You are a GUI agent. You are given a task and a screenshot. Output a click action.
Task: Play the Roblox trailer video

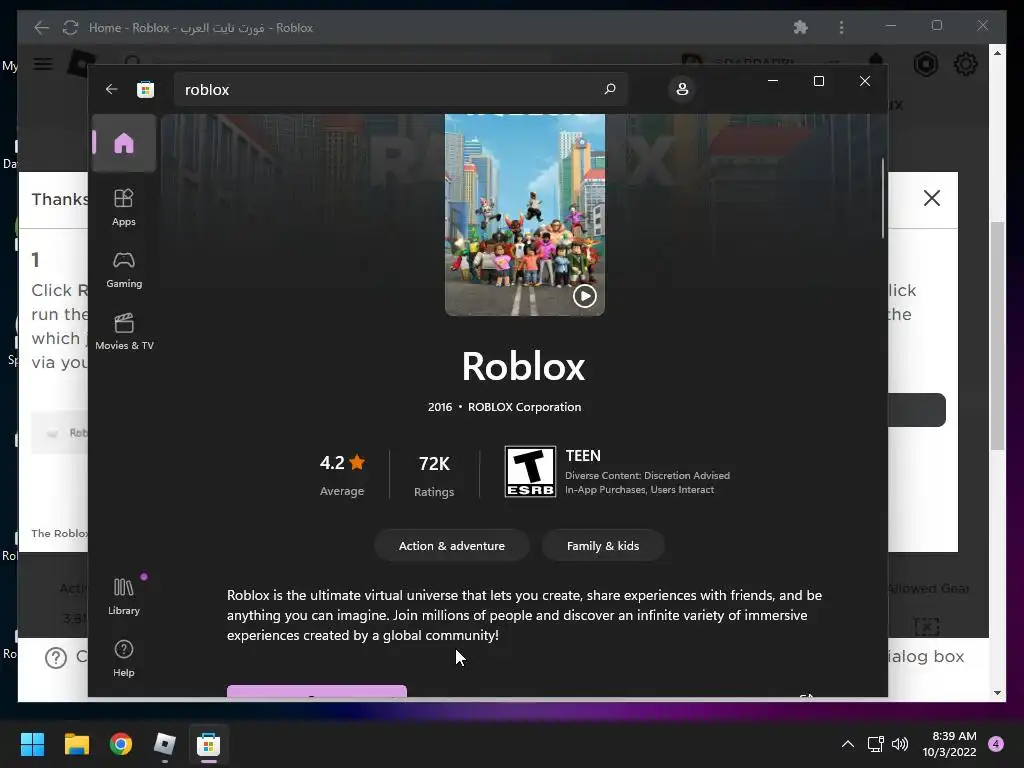(584, 296)
